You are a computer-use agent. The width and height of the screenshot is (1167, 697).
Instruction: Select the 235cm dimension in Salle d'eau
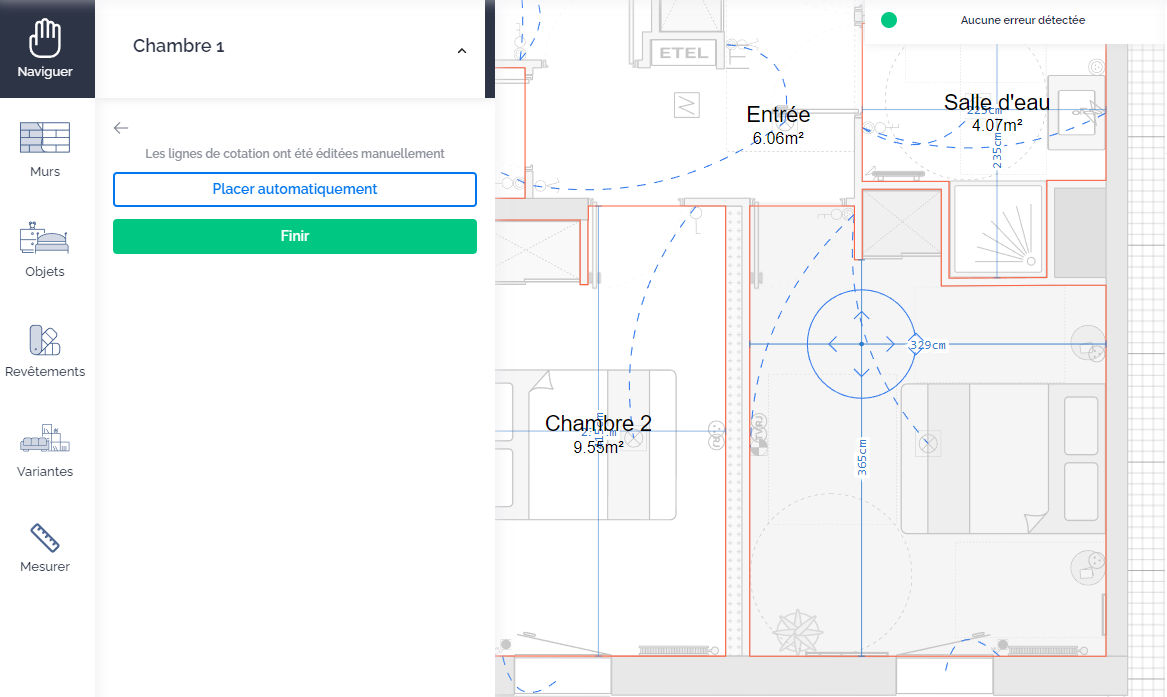point(997,150)
